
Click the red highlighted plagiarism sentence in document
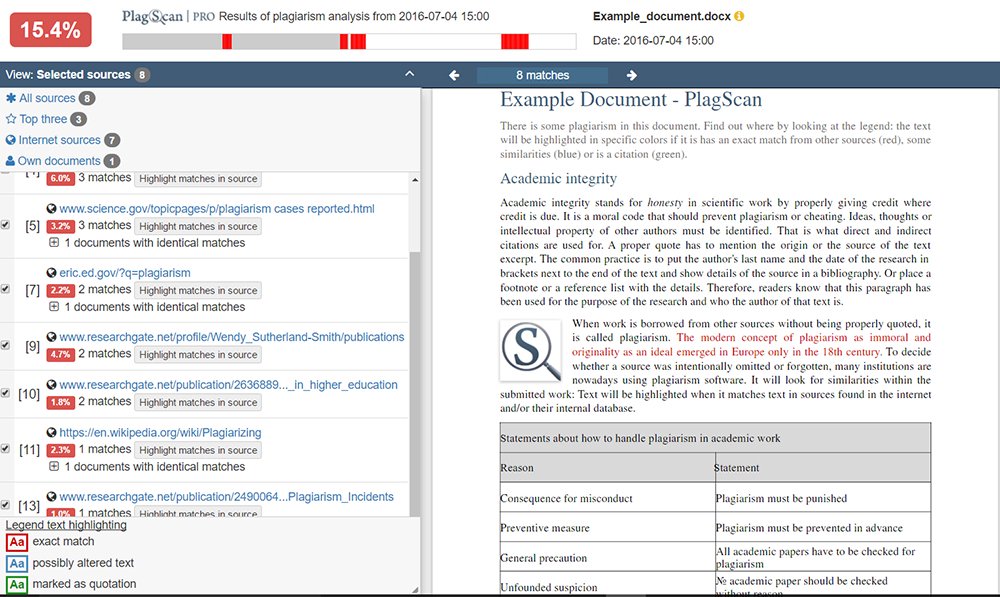[x=751, y=344]
